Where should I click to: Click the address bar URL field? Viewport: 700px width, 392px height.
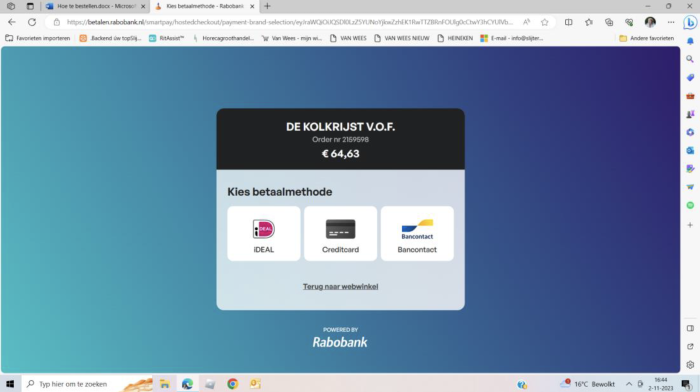[x=290, y=22]
